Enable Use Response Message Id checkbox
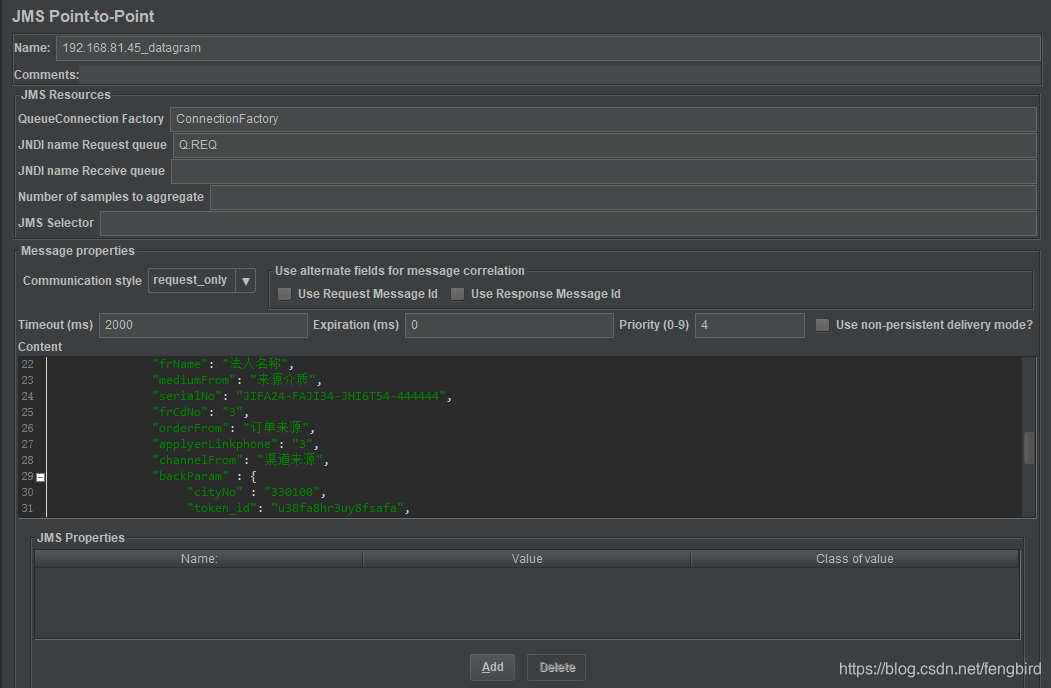Viewport: 1051px width, 688px height. click(458, 294)
